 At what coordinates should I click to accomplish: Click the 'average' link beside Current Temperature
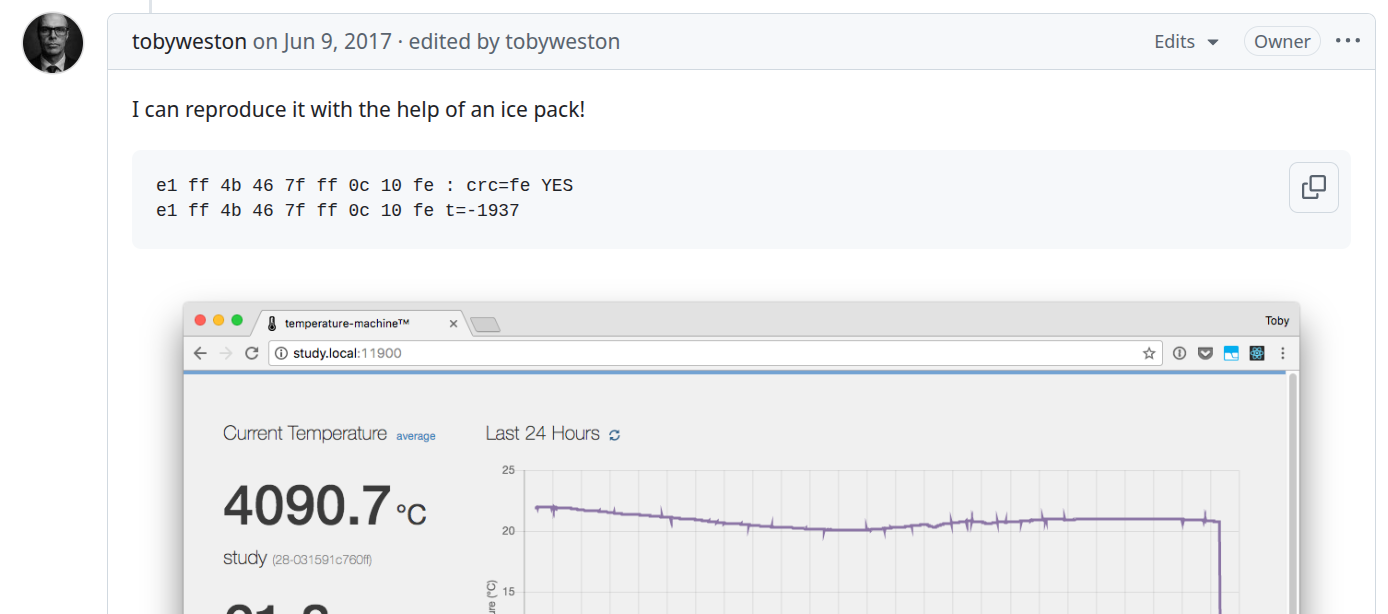tap(416, 436)
